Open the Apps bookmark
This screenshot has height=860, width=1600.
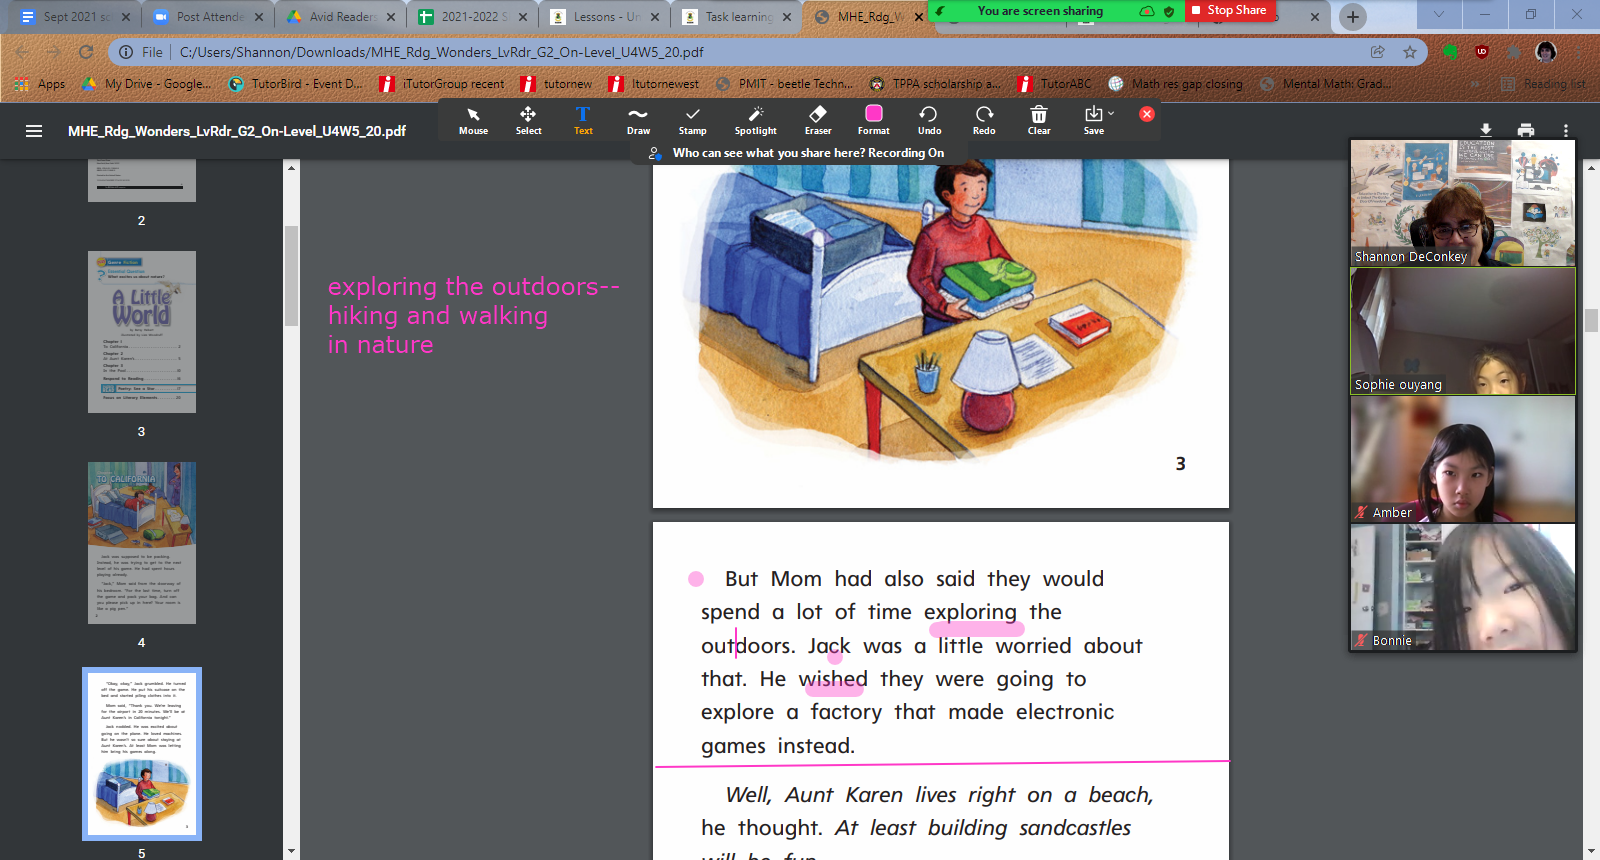[40, 84]
